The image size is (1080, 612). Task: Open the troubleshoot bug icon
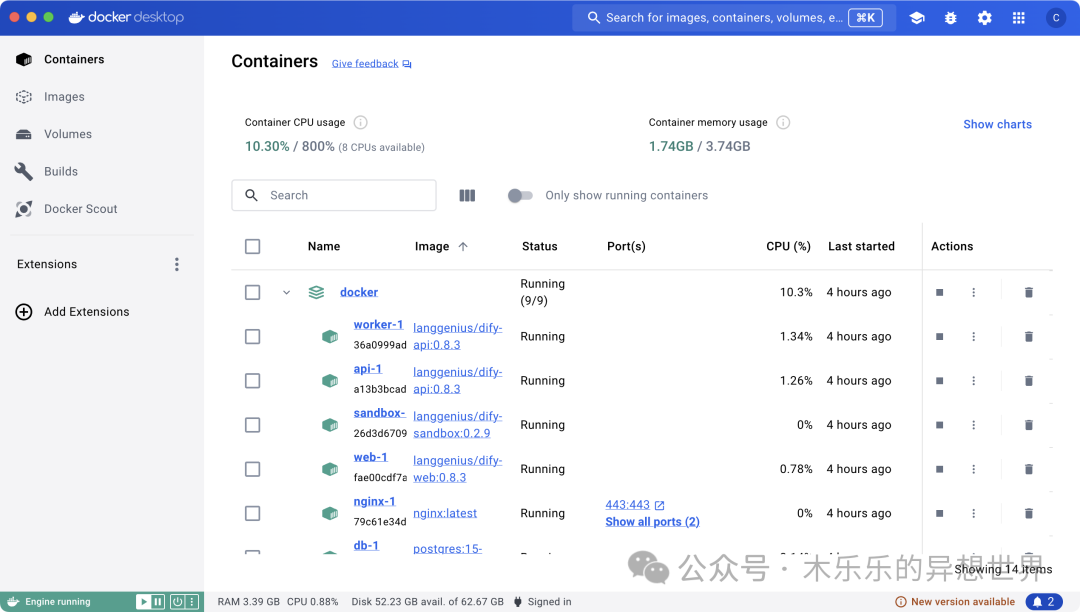[951, 18]
